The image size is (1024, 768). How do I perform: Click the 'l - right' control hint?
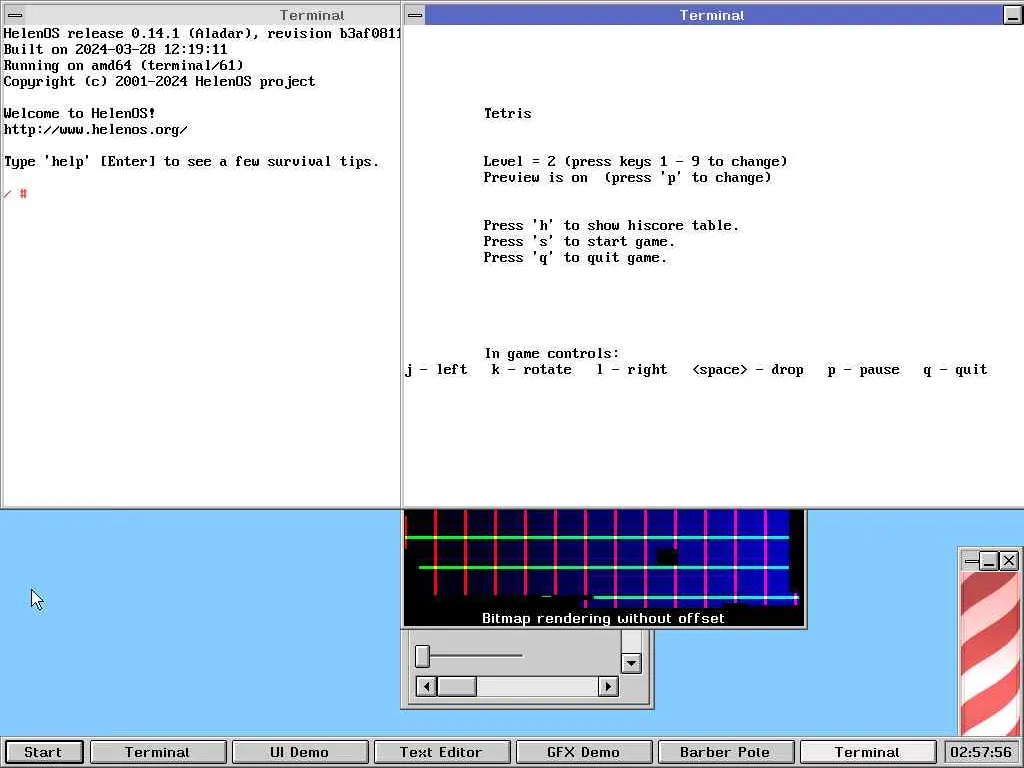point(632,370)
